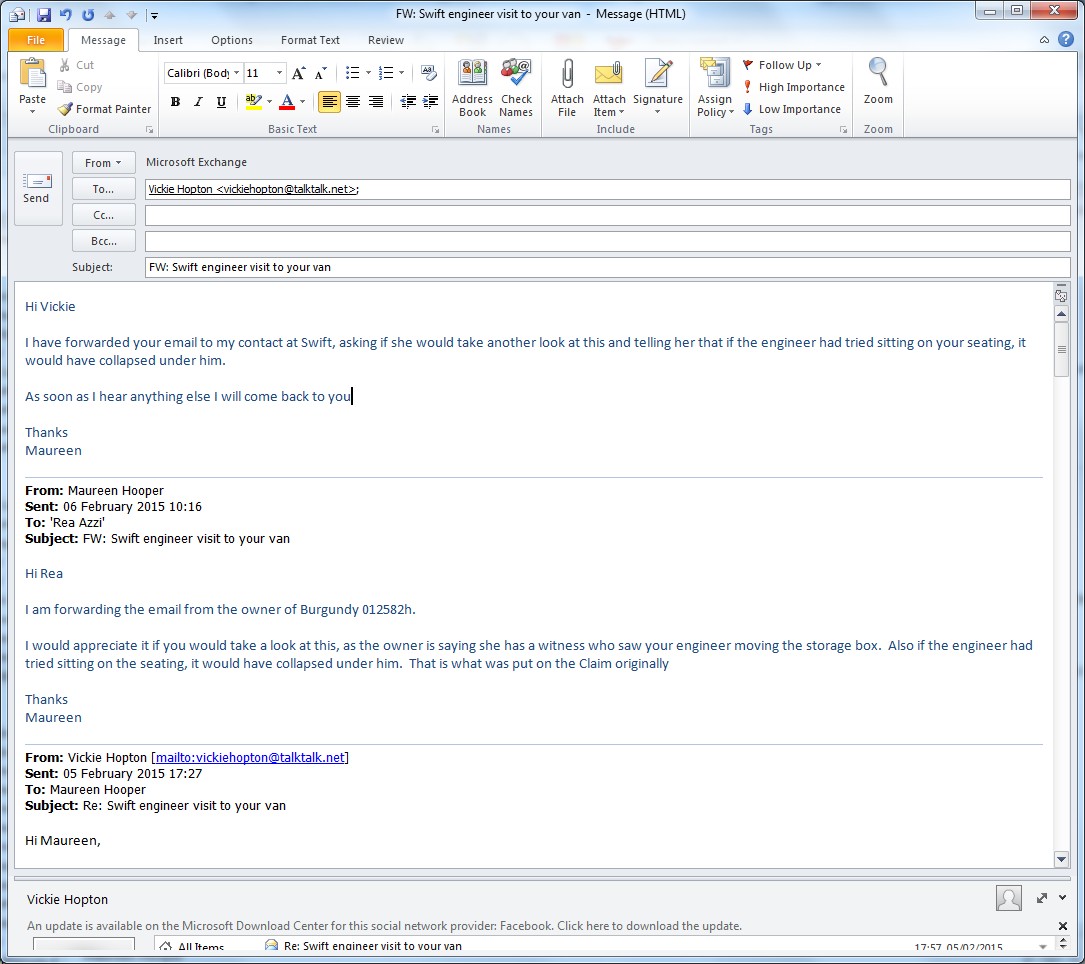
Task: Switch to the Insert tab
Action: 168,40
